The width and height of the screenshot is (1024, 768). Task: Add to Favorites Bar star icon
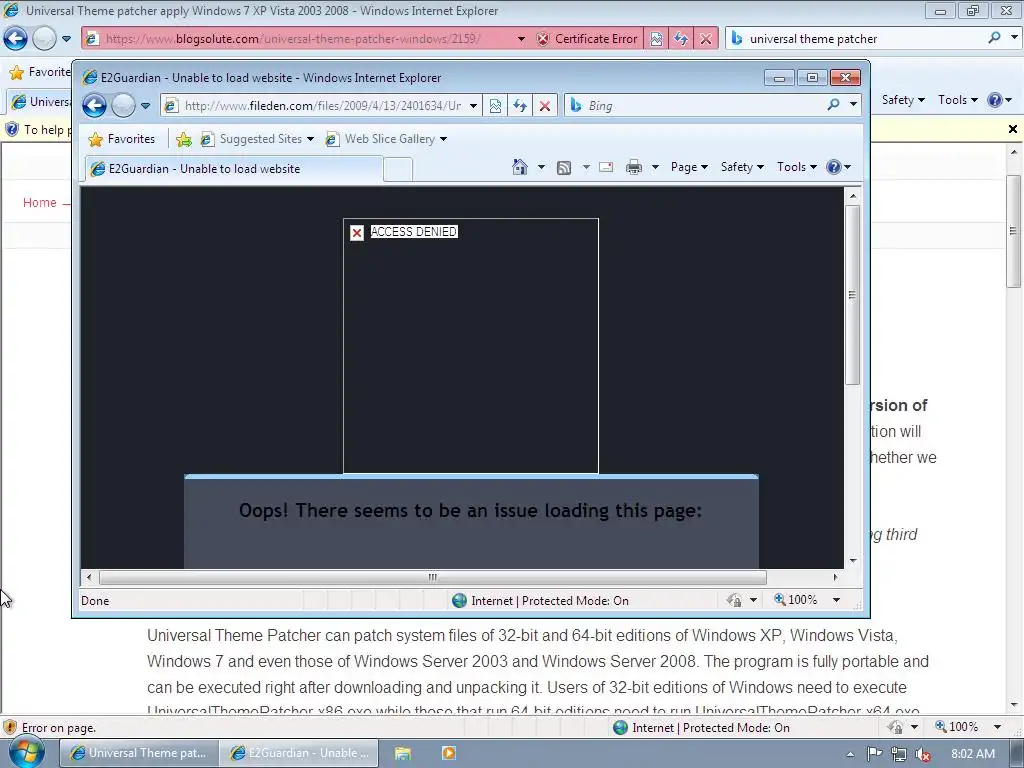[x=184, y=139]
